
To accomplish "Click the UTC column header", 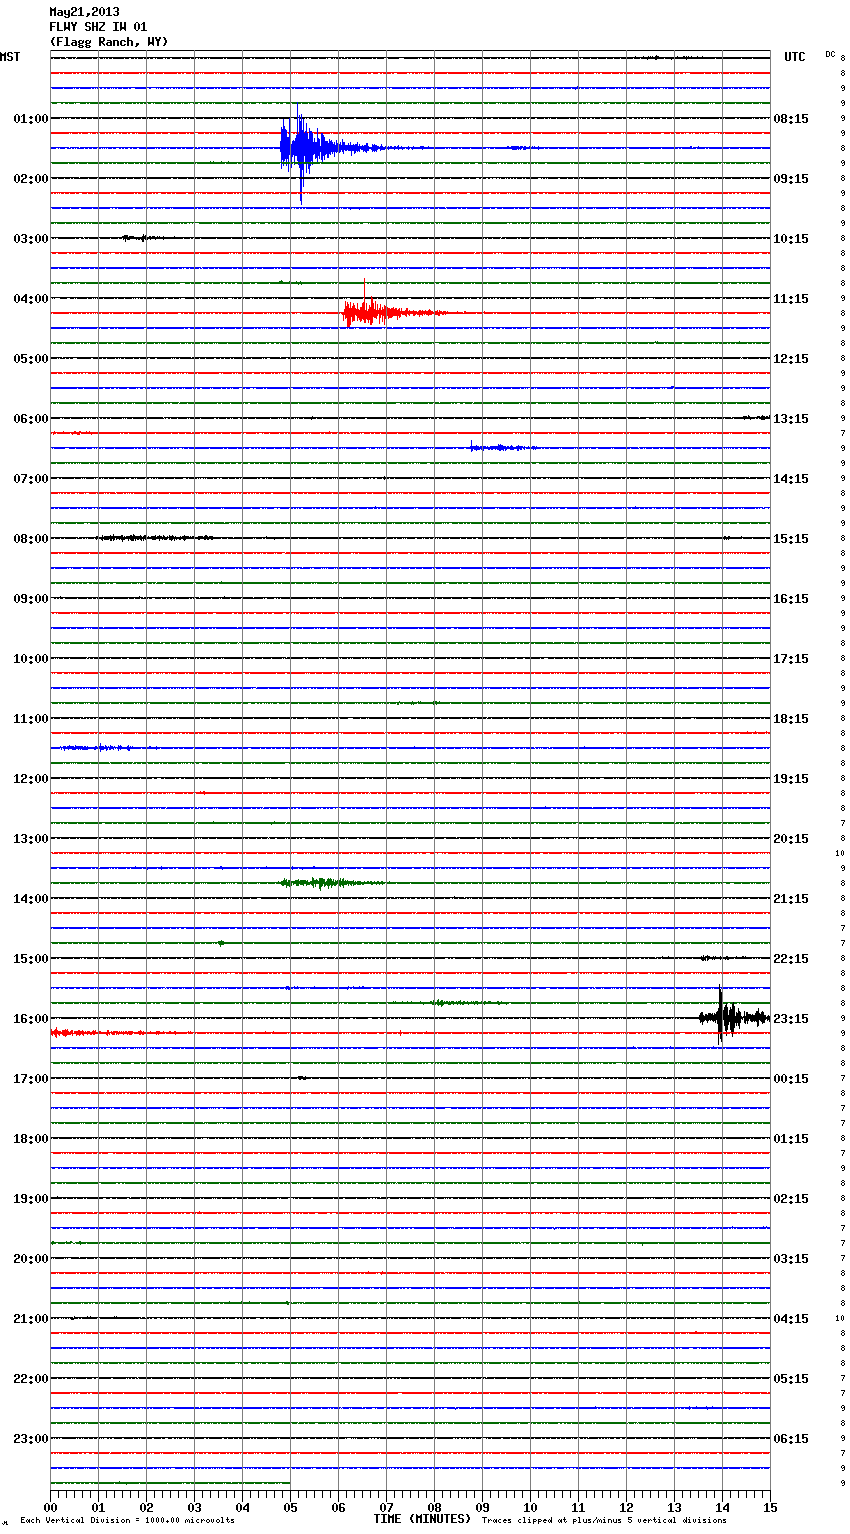I will pyautogui.click(x=794, y=57).
